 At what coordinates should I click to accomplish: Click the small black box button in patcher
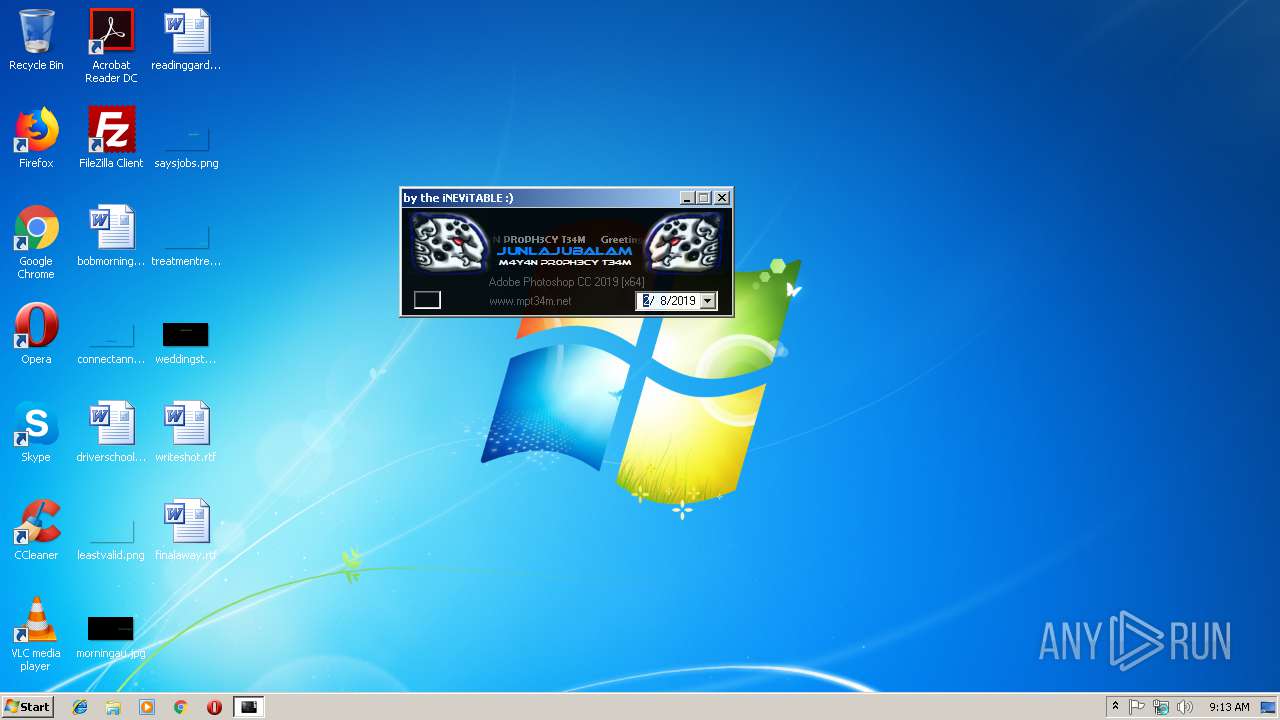[x=427, y=300]
